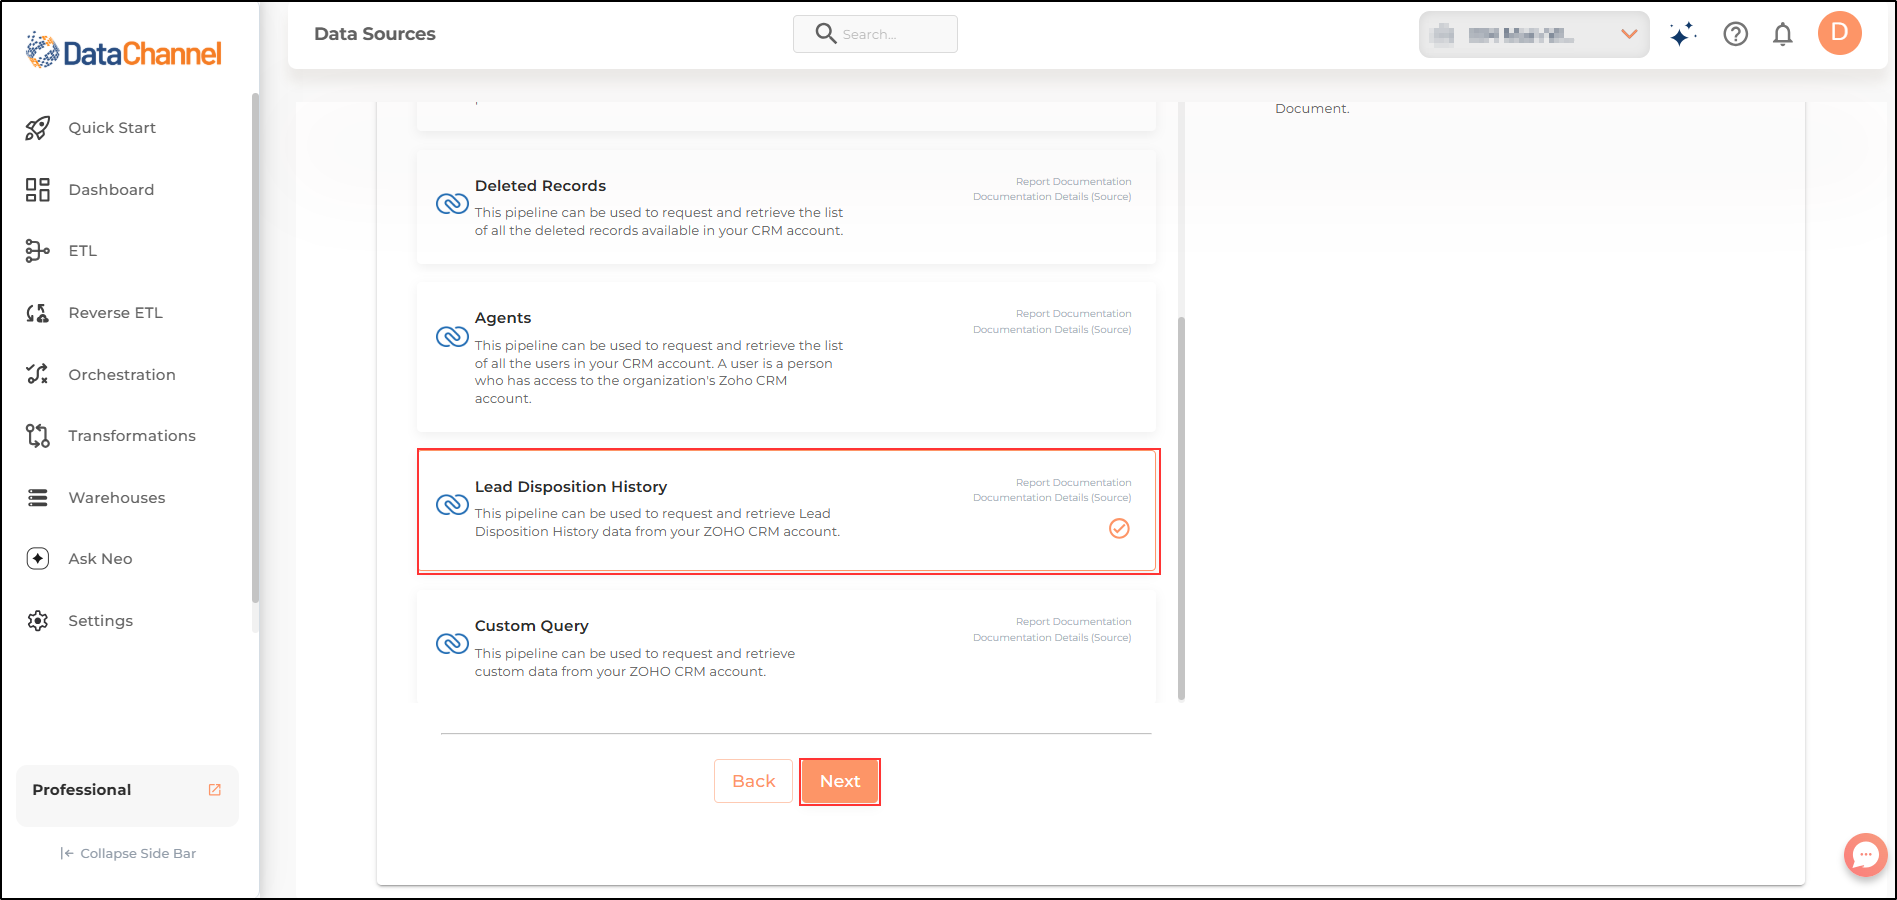This screenshot has width=1897, height=900.
Task: Open Quick Start rocket icon
Action: (37, 128)
